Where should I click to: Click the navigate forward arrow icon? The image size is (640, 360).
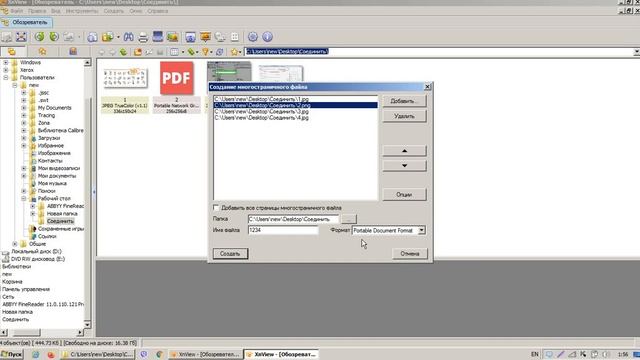pos(112,52)
